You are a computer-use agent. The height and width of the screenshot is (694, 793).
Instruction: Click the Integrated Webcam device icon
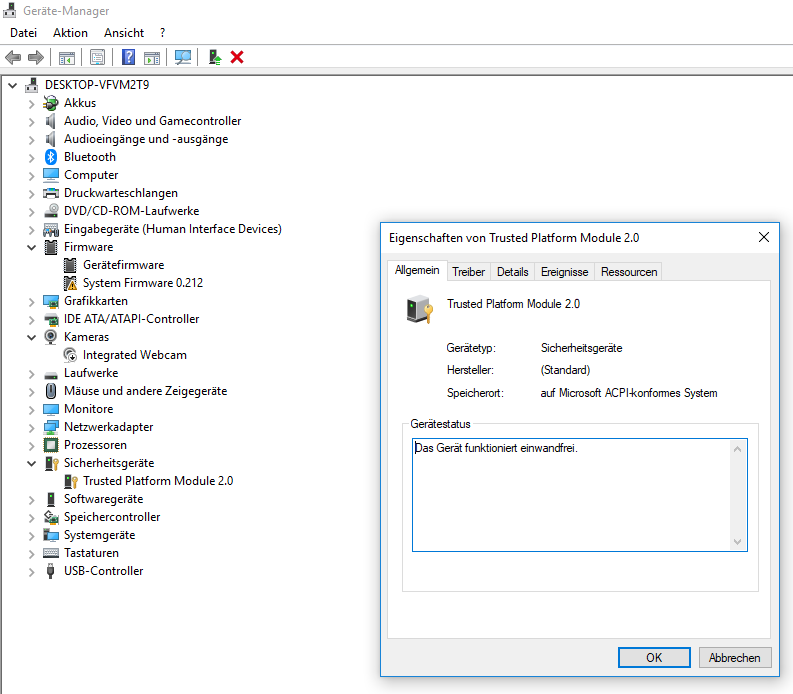[70, 355]
